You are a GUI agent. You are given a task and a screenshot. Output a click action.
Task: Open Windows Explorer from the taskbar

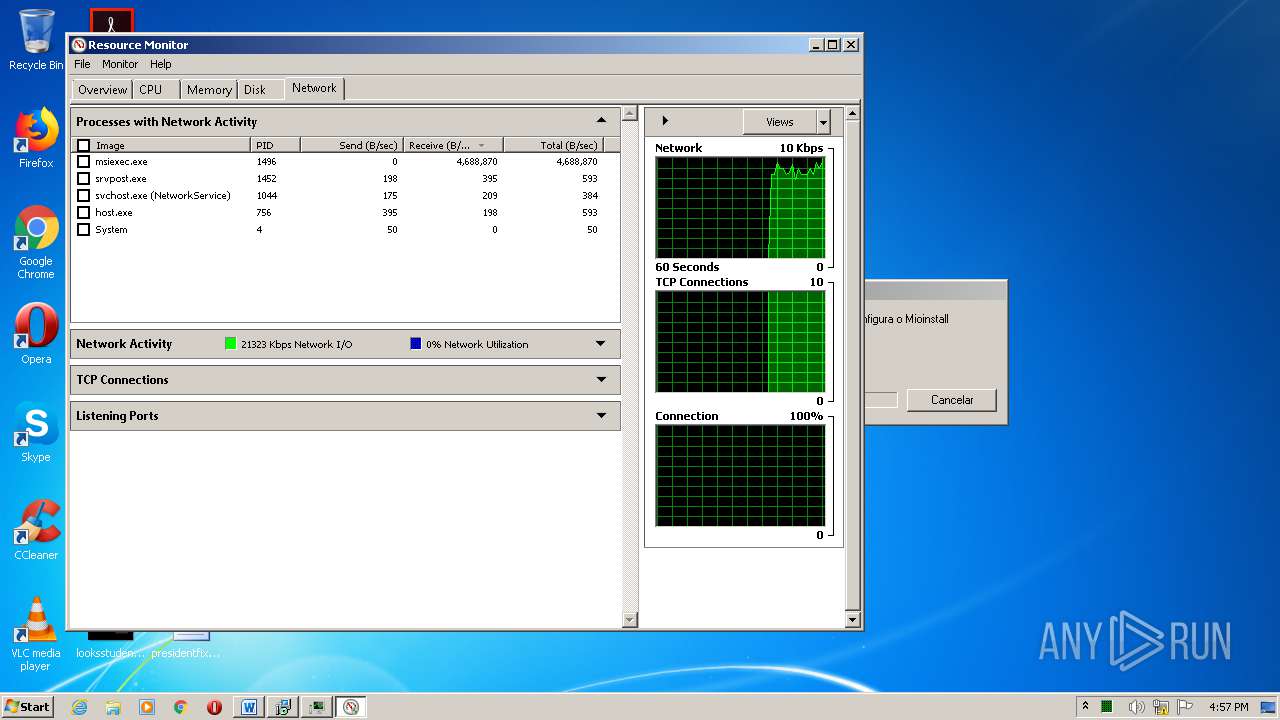click(x=113, y=707)
